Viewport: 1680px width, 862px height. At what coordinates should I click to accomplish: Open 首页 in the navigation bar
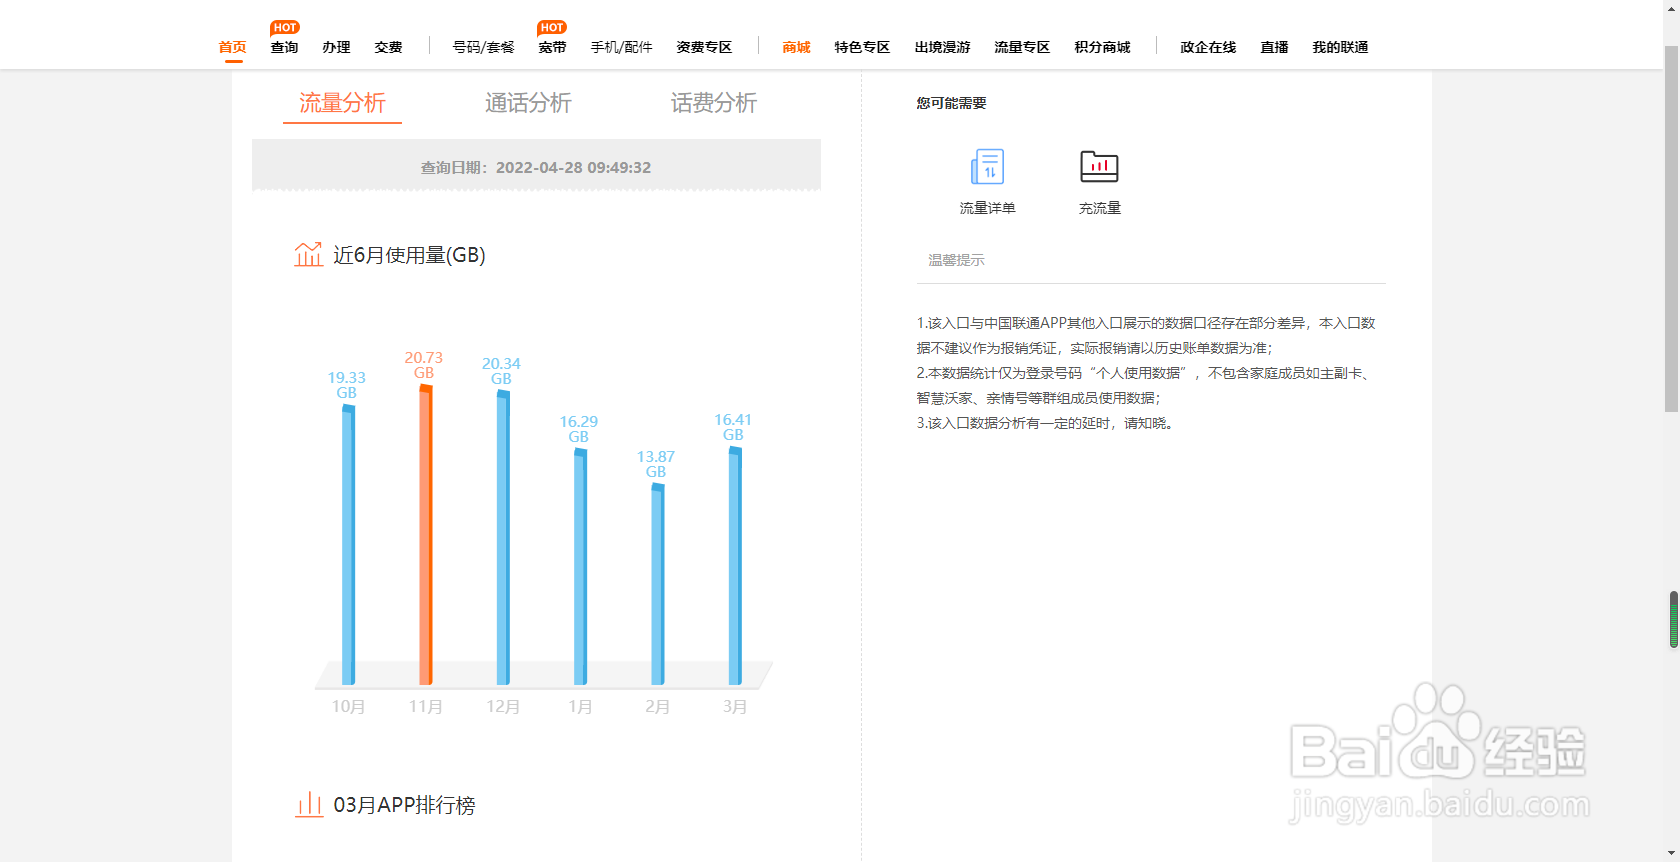pyautogui.click(x=232, y=47)
